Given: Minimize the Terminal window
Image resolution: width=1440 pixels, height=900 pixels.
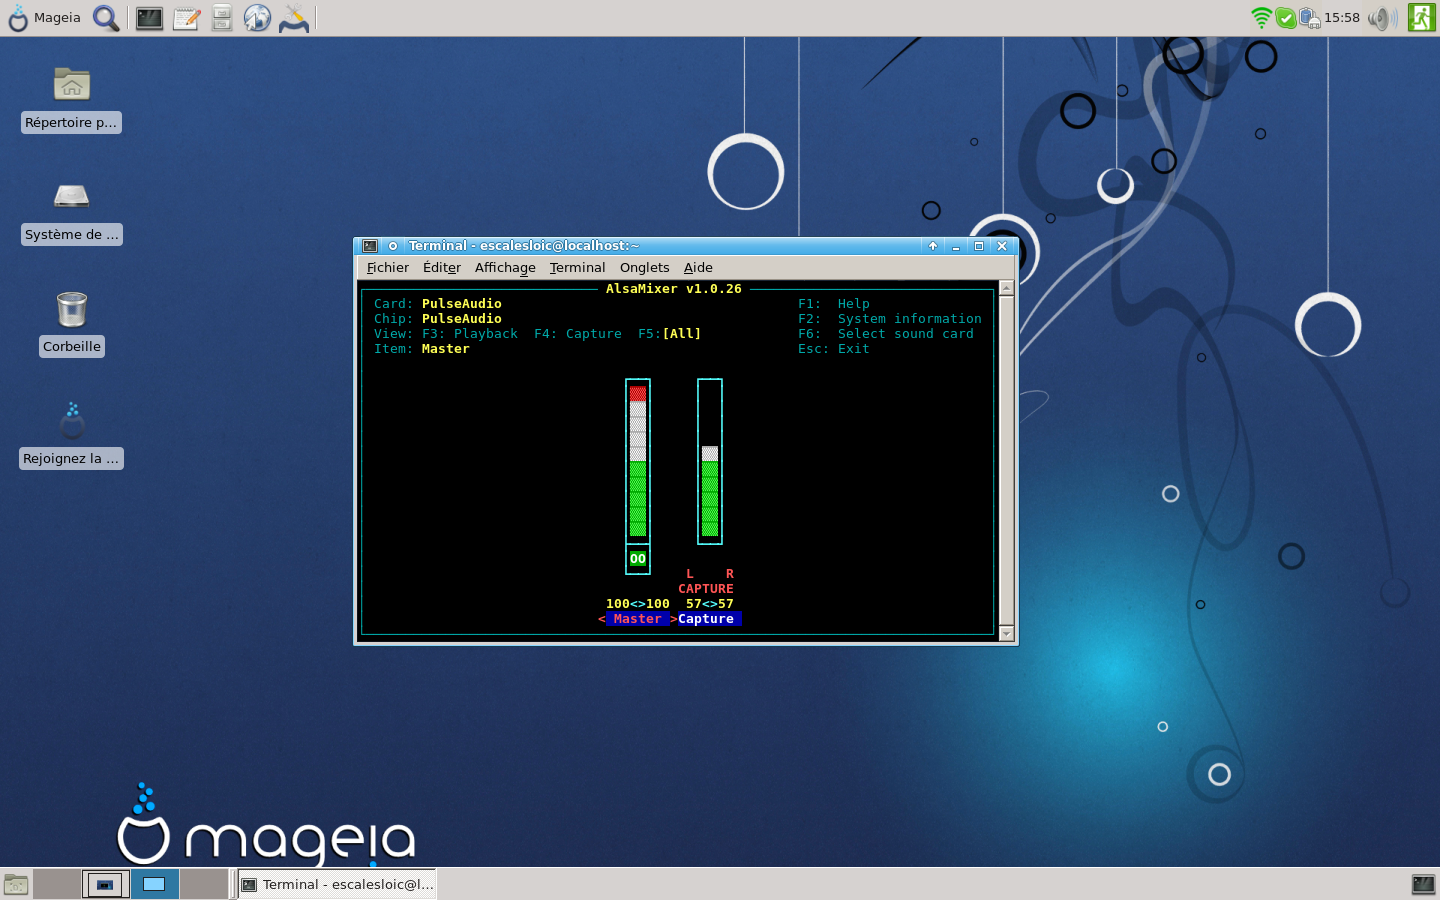Looking at the screenshot, I should click(956, 246).
